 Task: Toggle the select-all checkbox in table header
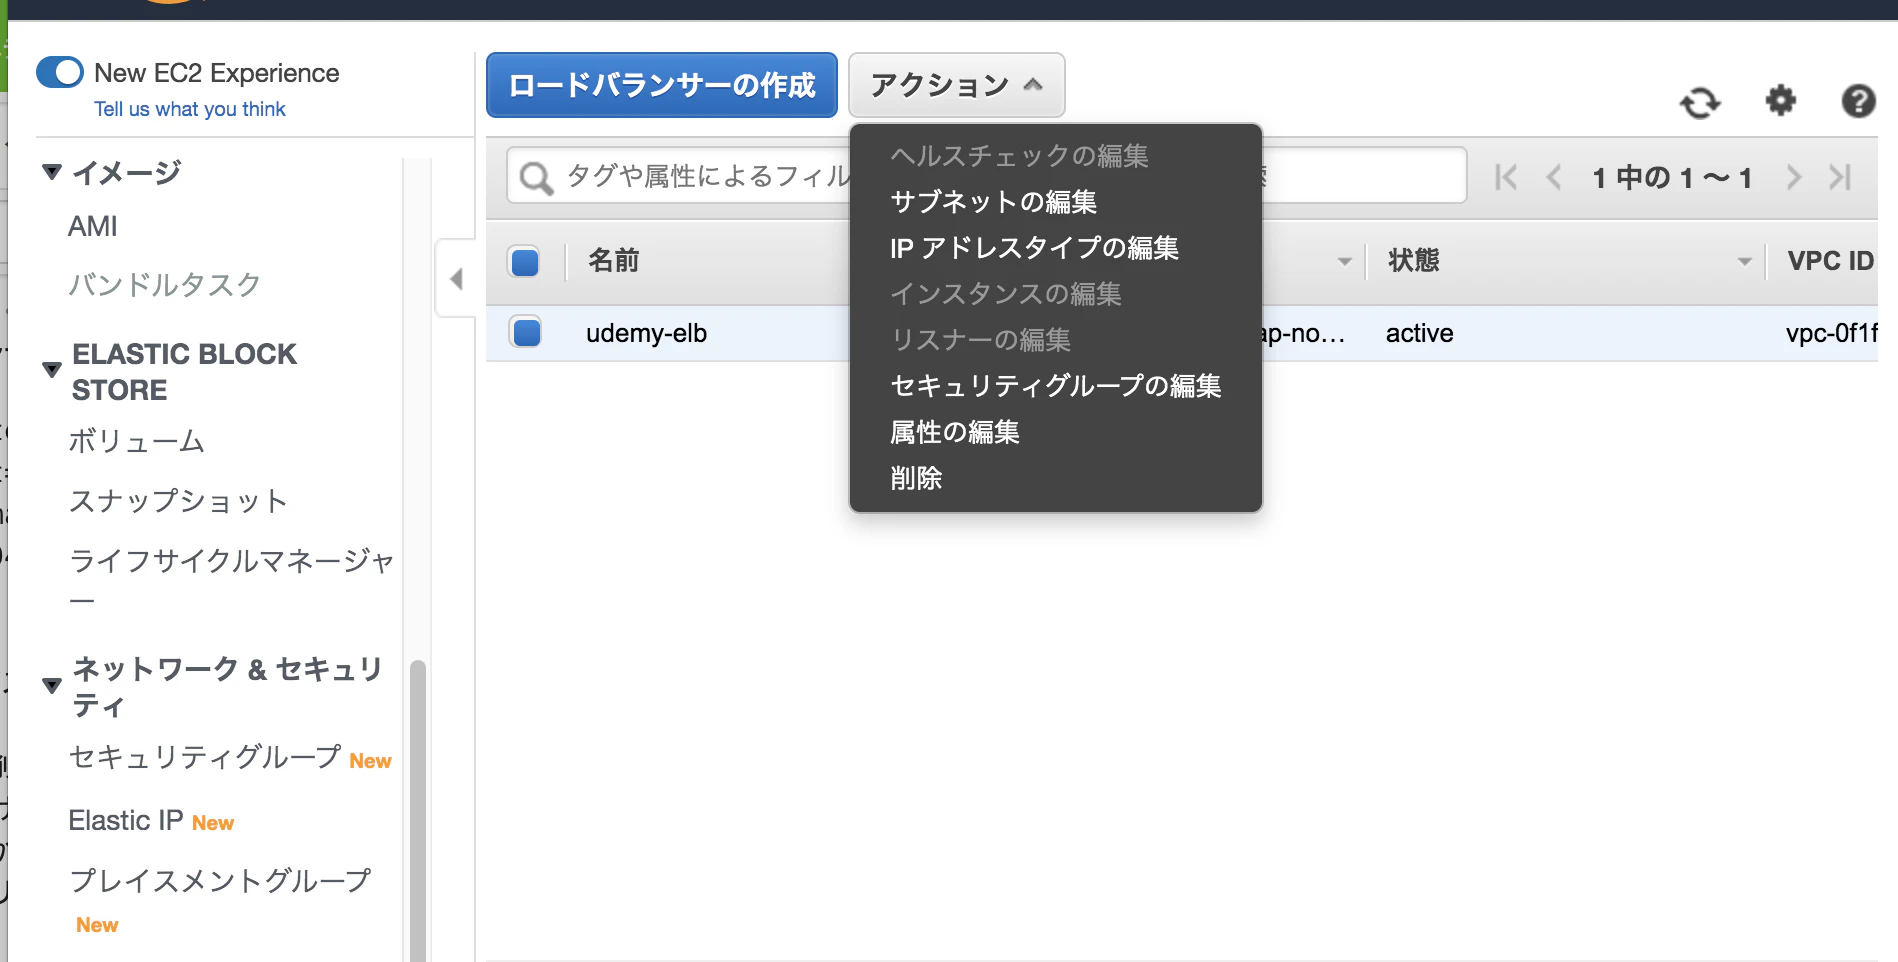coord(525,262)
